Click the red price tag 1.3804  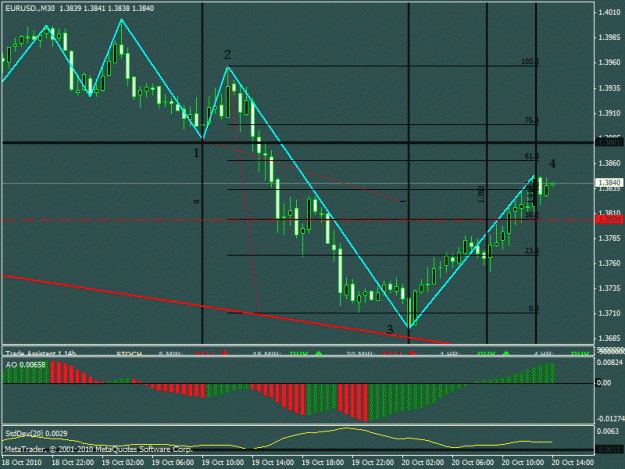point(609,220)
